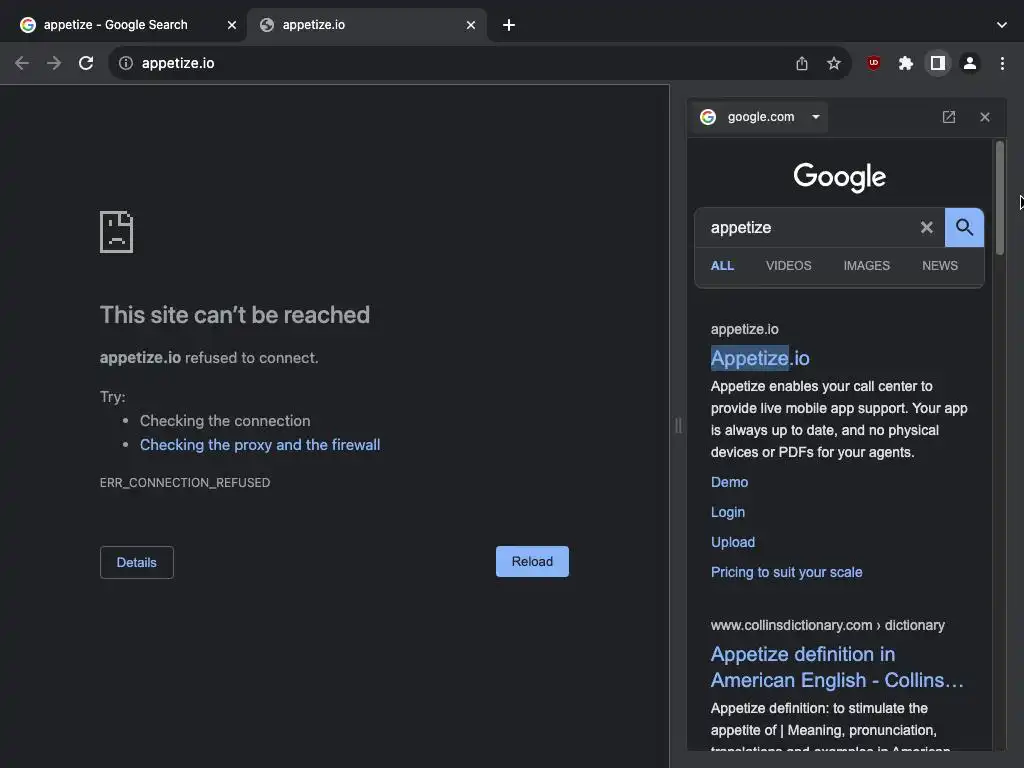Image resolution: width=1024 pixels, height=768 pixels.
Task: Click the browser Back arrow
Action: pos(22,63)
